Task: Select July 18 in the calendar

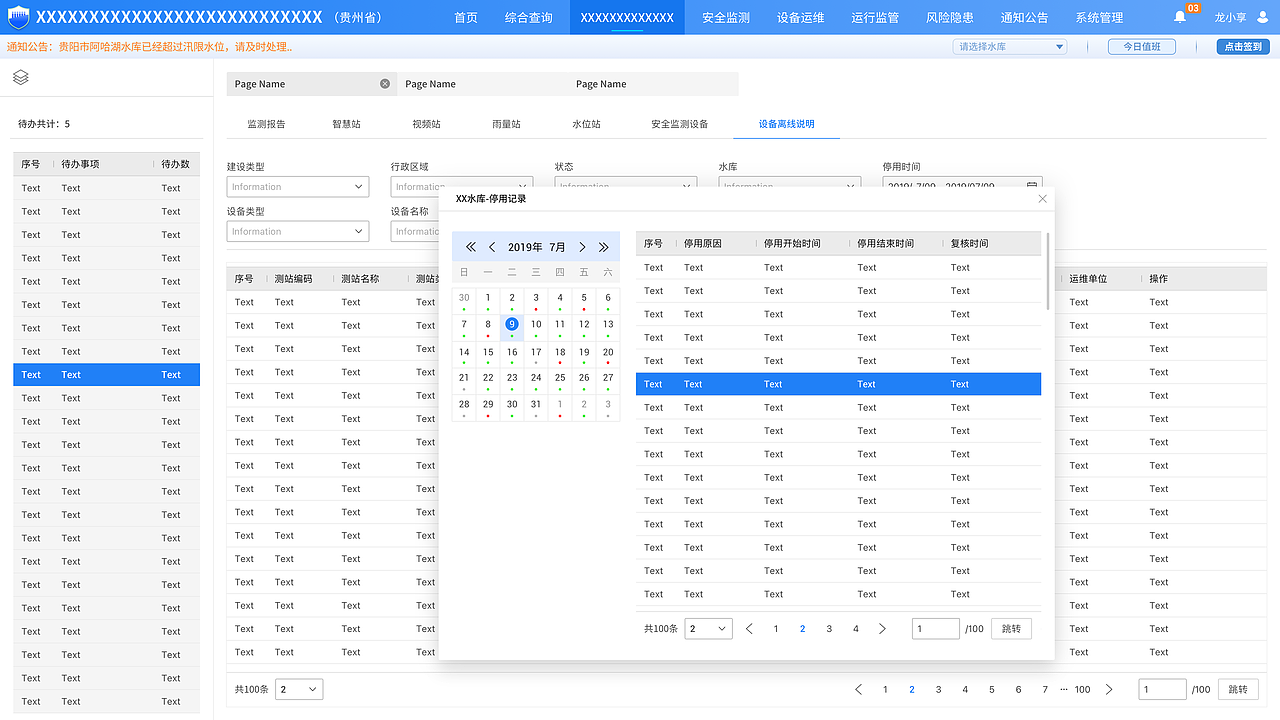Action: [560, 353]
